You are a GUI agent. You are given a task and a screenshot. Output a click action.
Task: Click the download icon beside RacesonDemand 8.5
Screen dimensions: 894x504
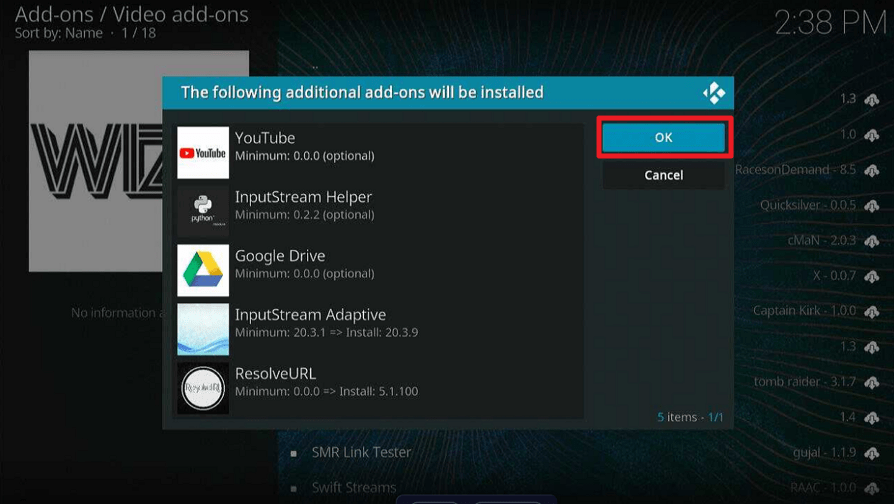[872, 170]
